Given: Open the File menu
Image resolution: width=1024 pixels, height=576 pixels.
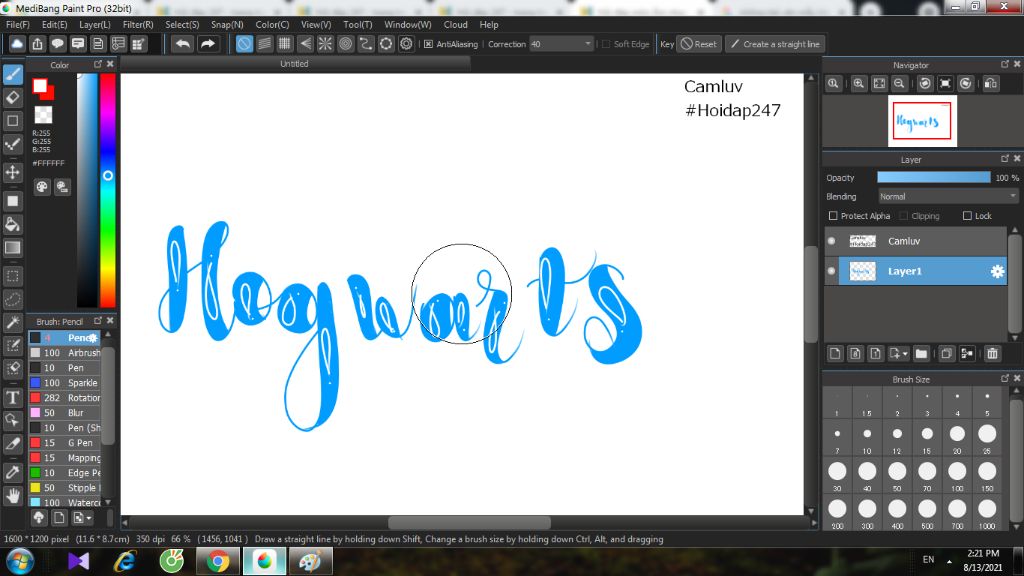Looking at the screenshot, I should pos(18,24).
